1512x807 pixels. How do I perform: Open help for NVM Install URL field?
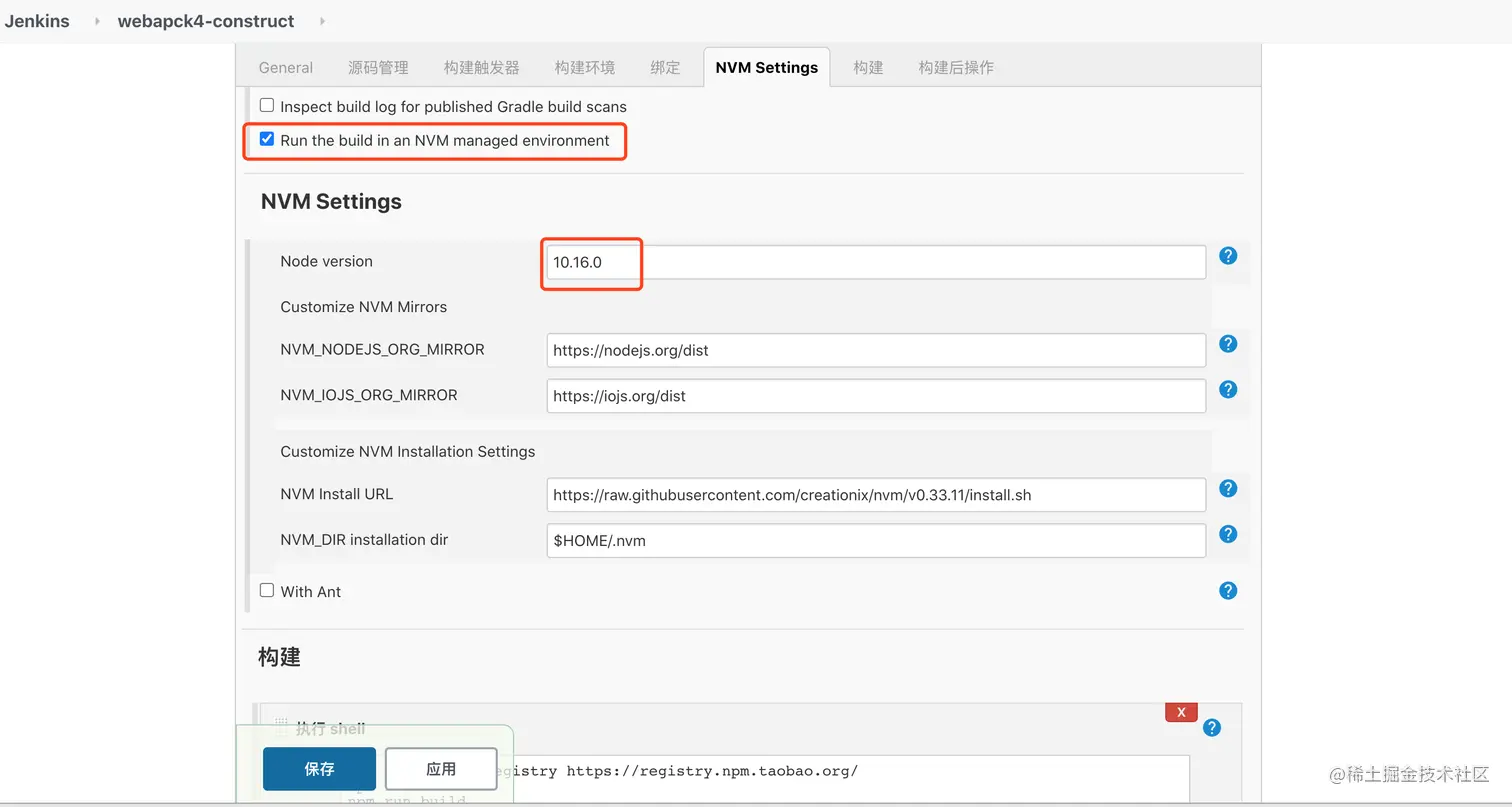pos(1228,488)
